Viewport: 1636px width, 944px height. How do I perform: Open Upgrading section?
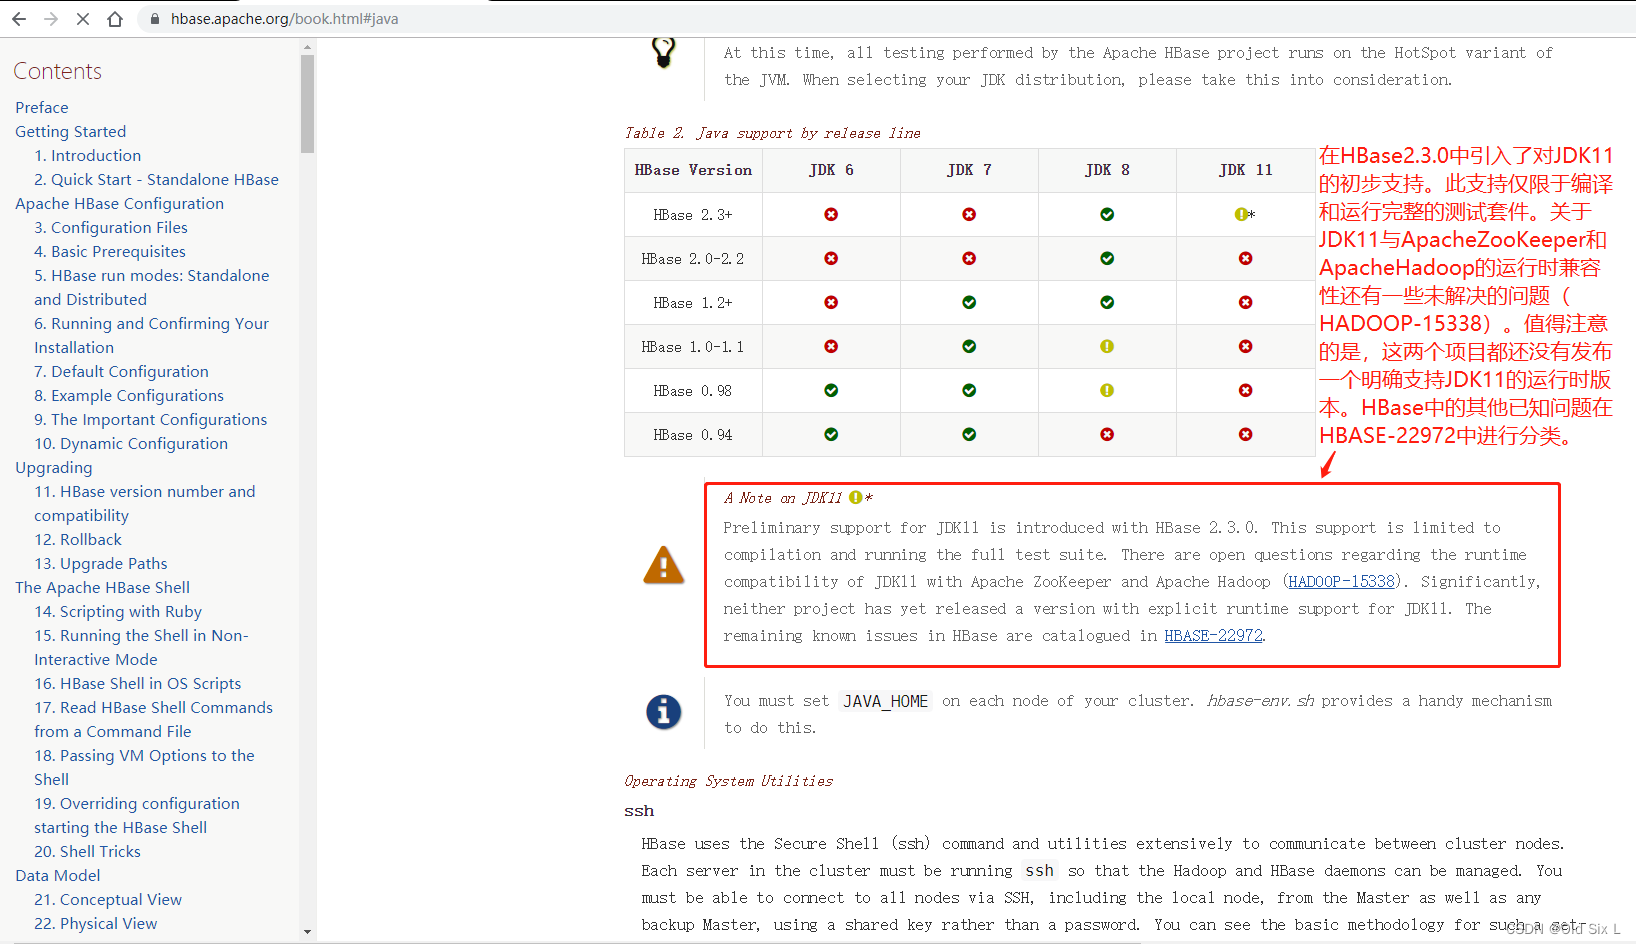[x=54, y=467]
